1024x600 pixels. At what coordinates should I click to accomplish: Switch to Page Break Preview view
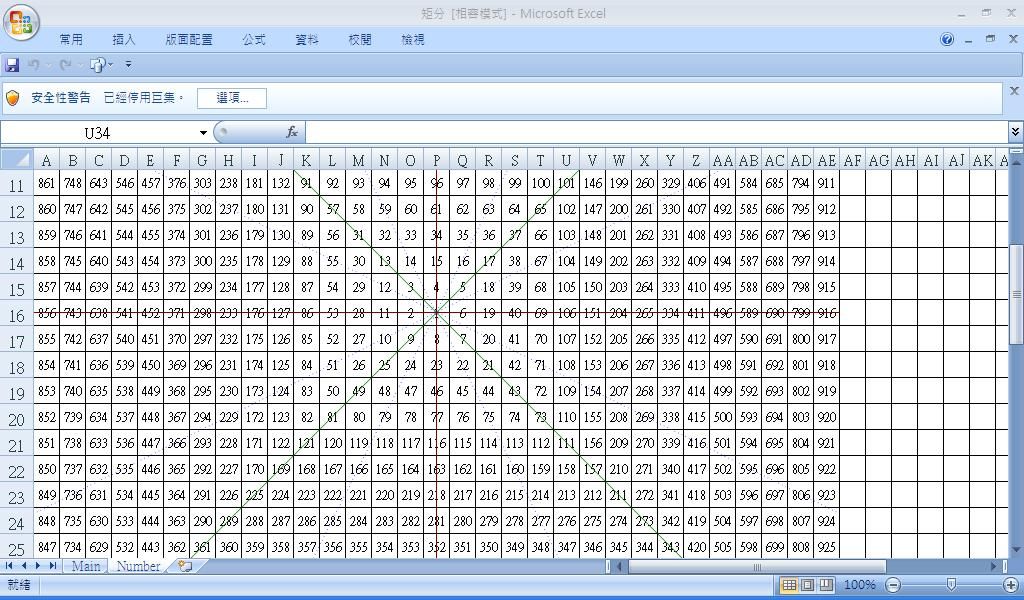click(826, 585)
